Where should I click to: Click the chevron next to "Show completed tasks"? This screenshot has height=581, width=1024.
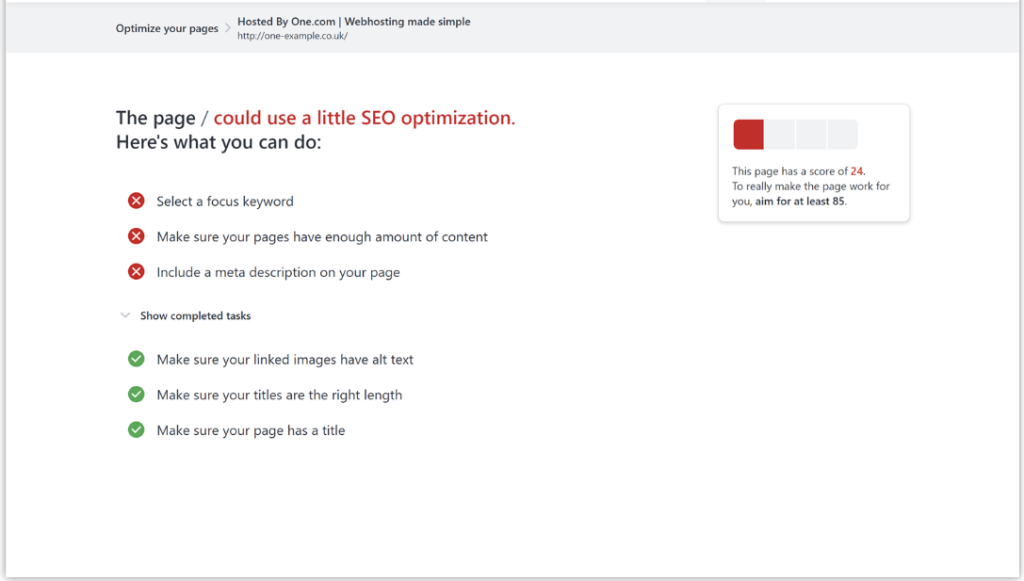coord(125,315)
